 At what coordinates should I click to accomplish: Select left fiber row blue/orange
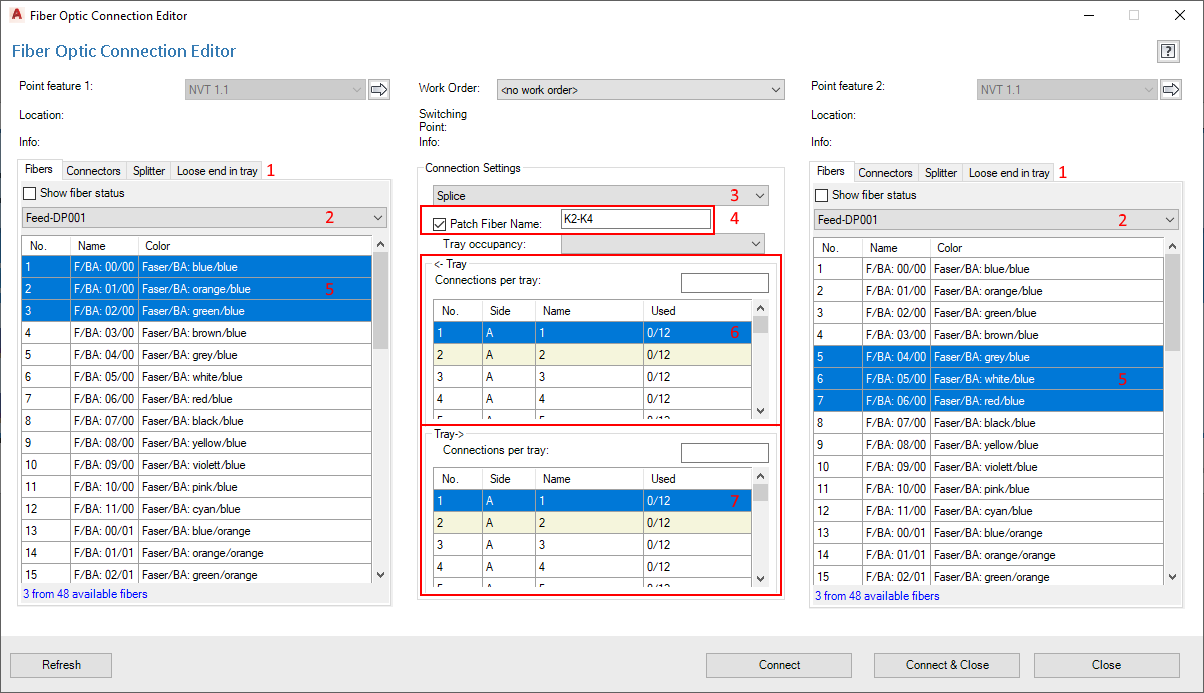point(197,531)
